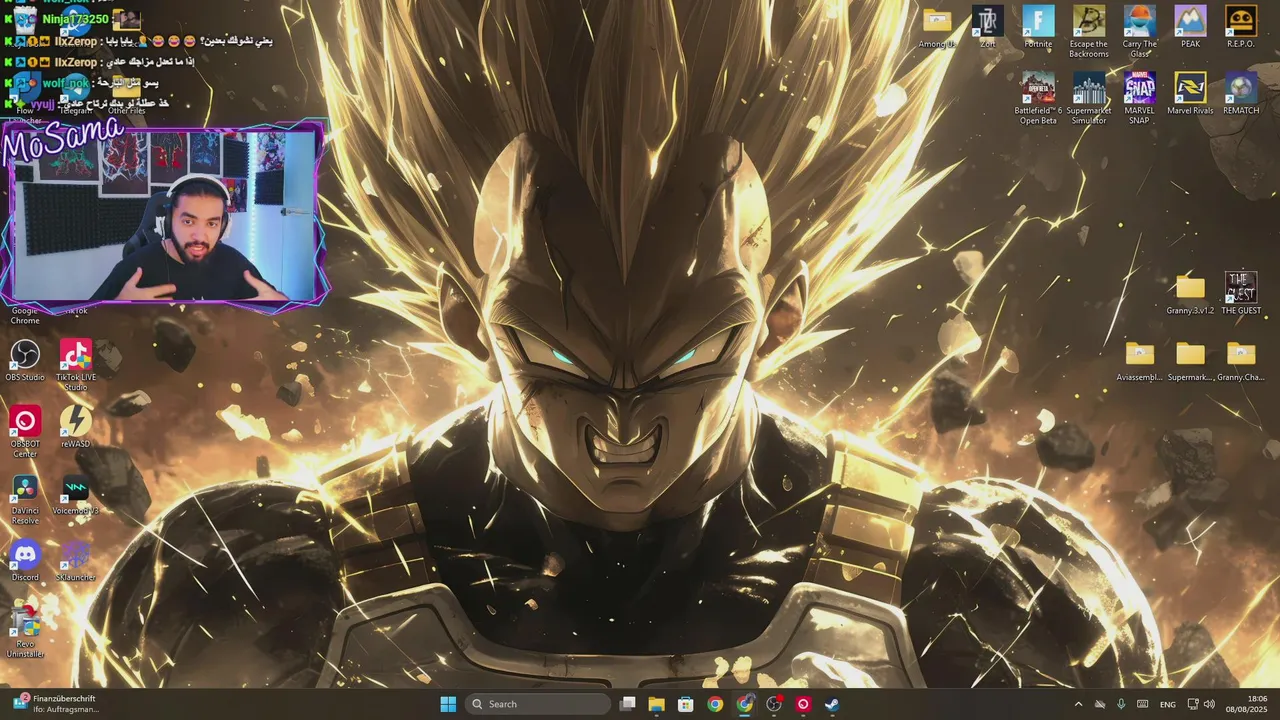
Task: Open Steam from the taskbar
Action: tap(832, 704)
